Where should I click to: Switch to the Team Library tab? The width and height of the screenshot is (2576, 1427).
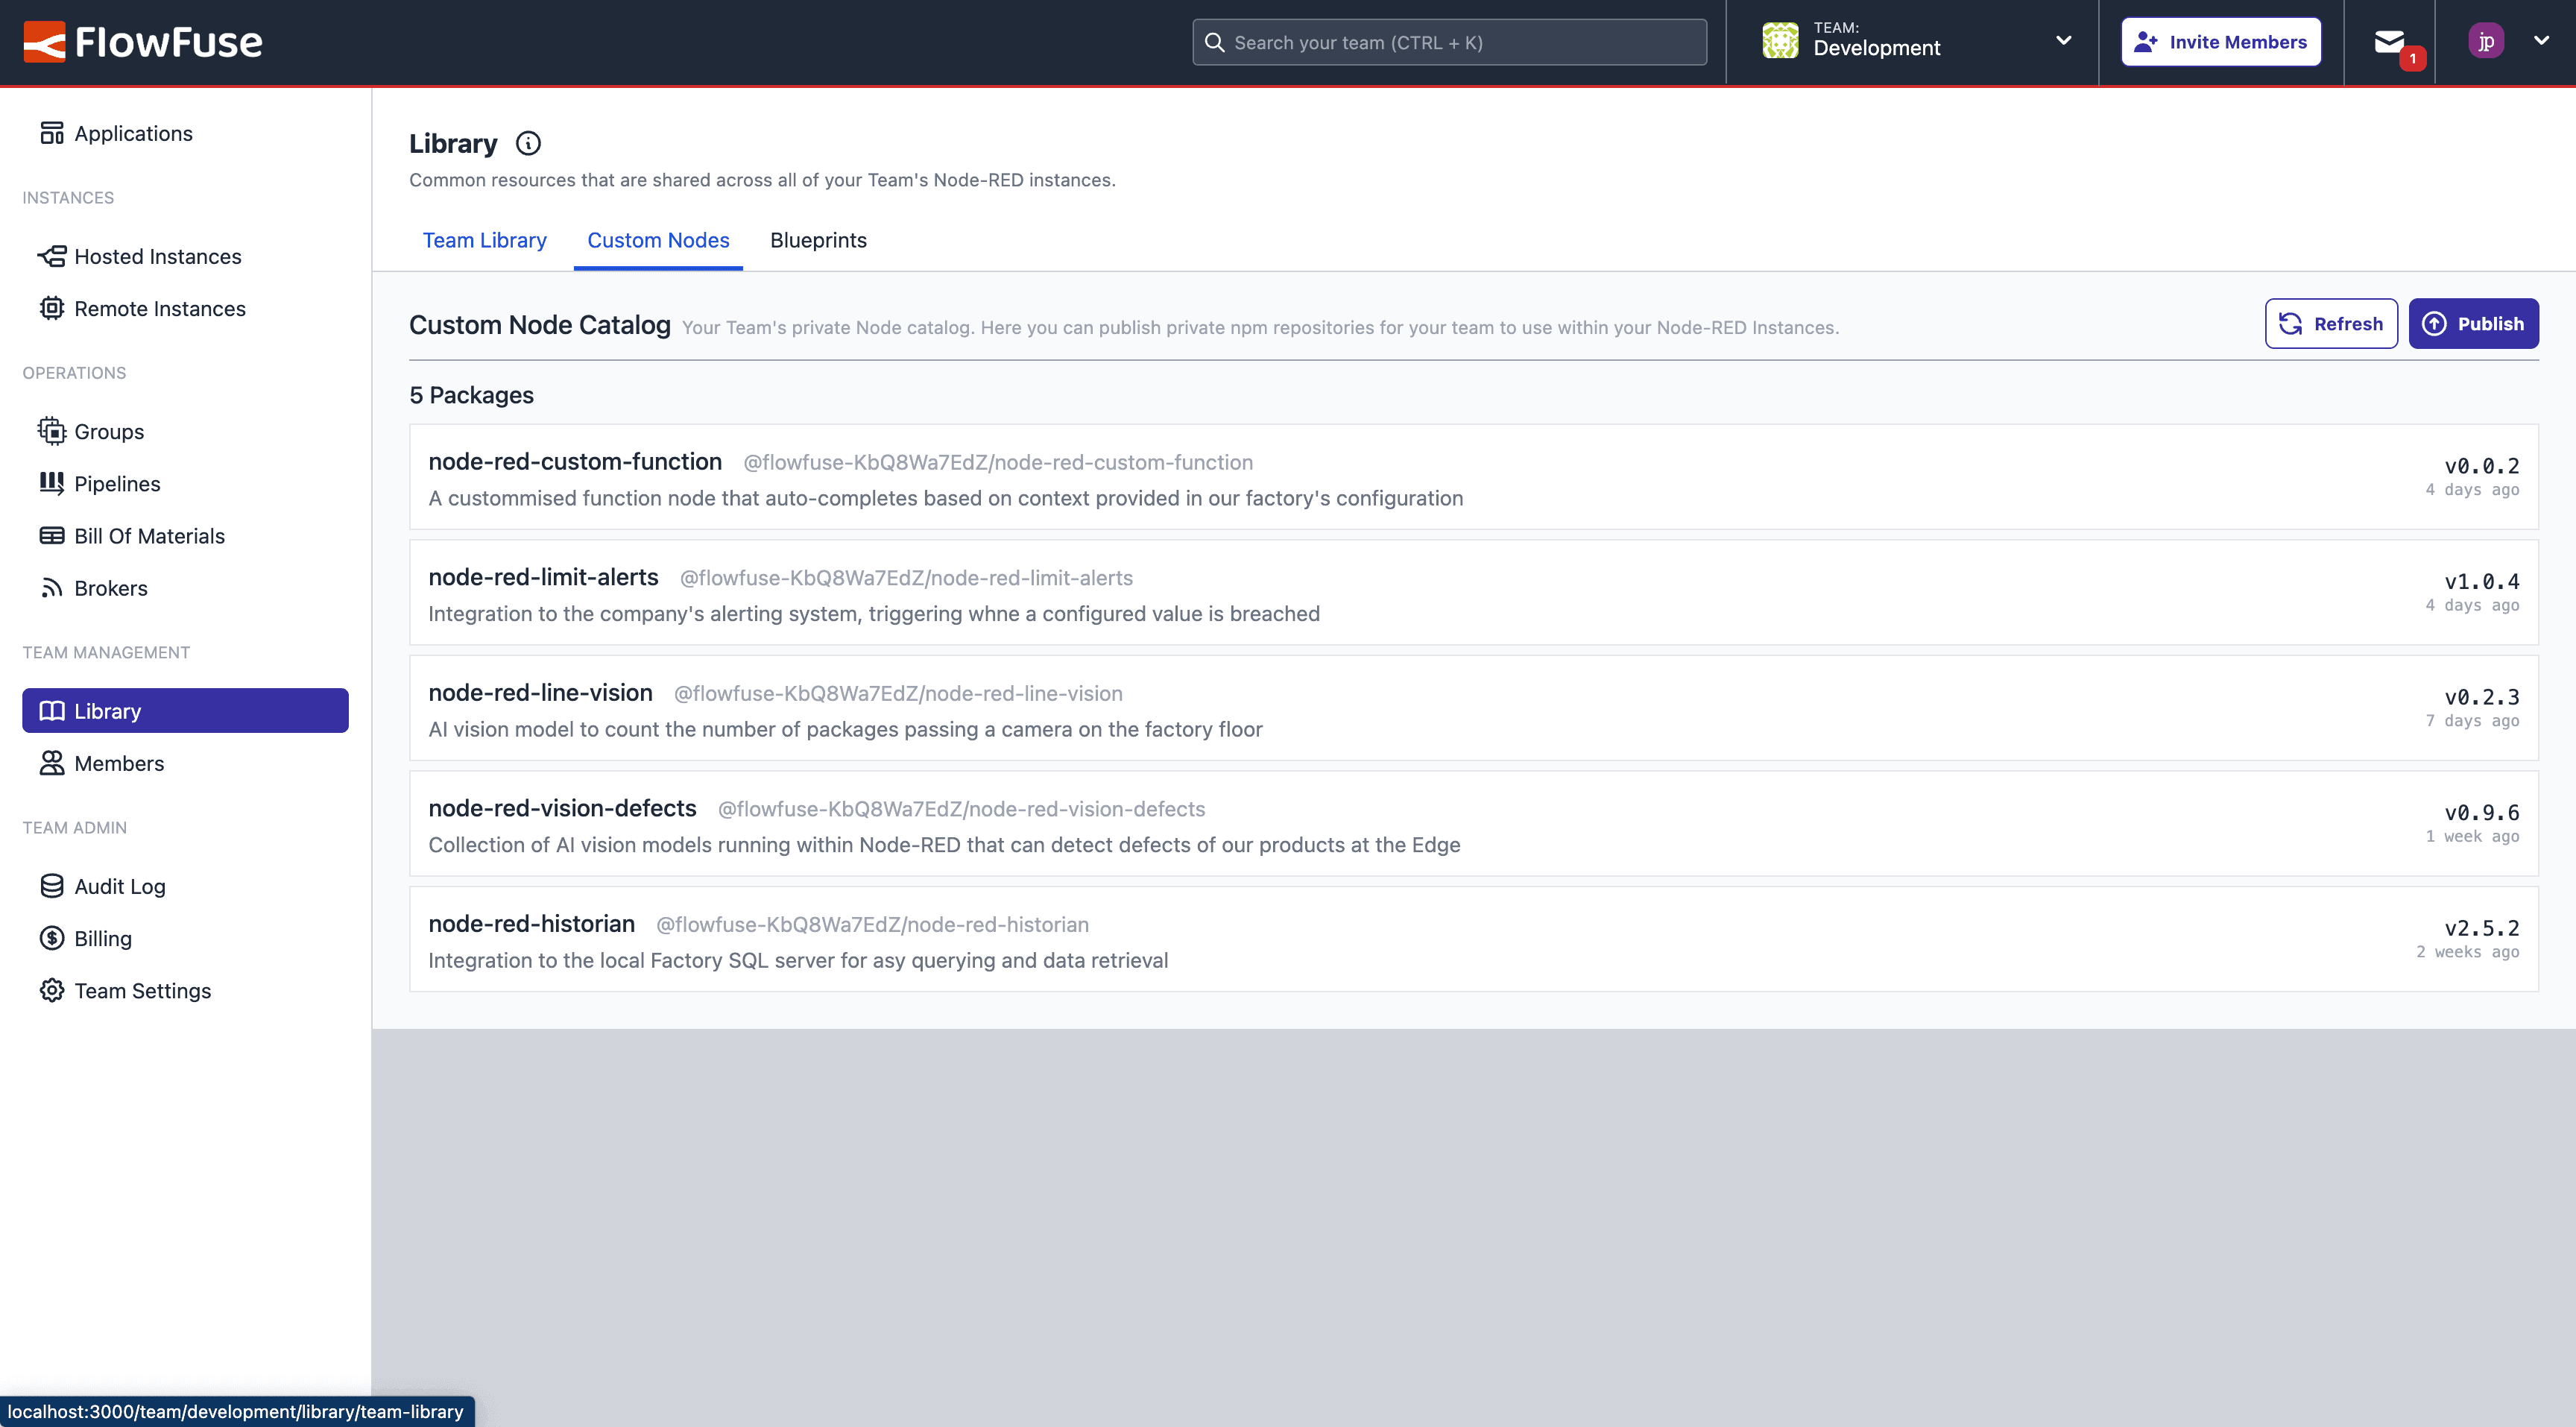coord(484,240)
